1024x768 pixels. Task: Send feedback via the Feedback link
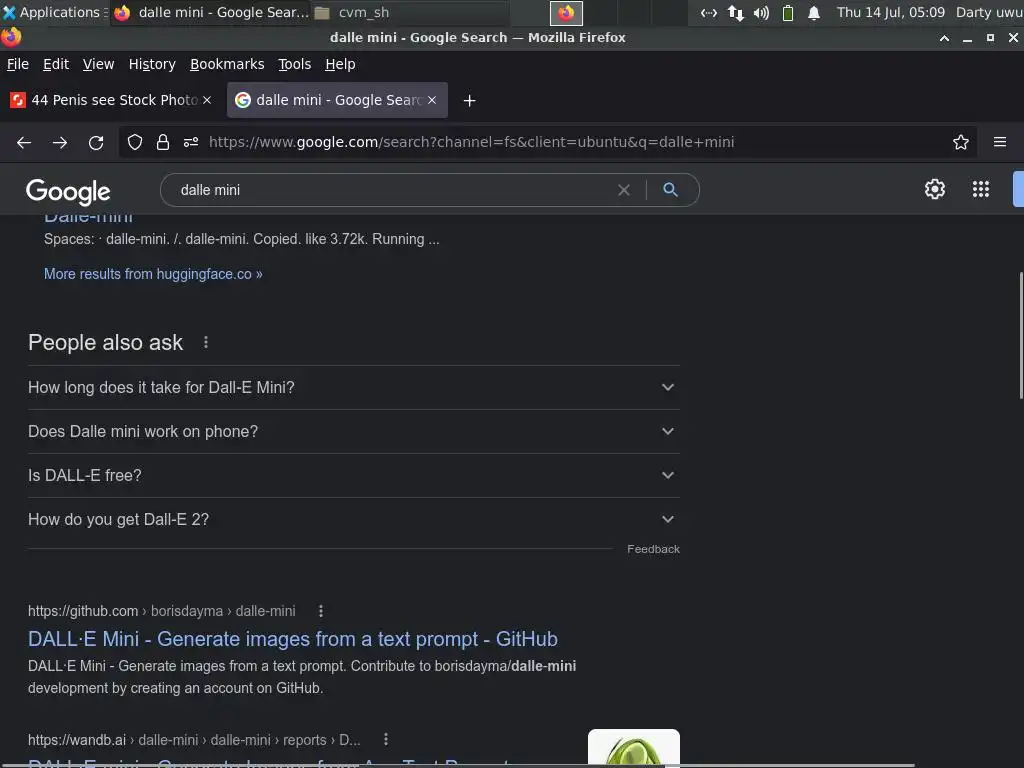tap(653, 549)
